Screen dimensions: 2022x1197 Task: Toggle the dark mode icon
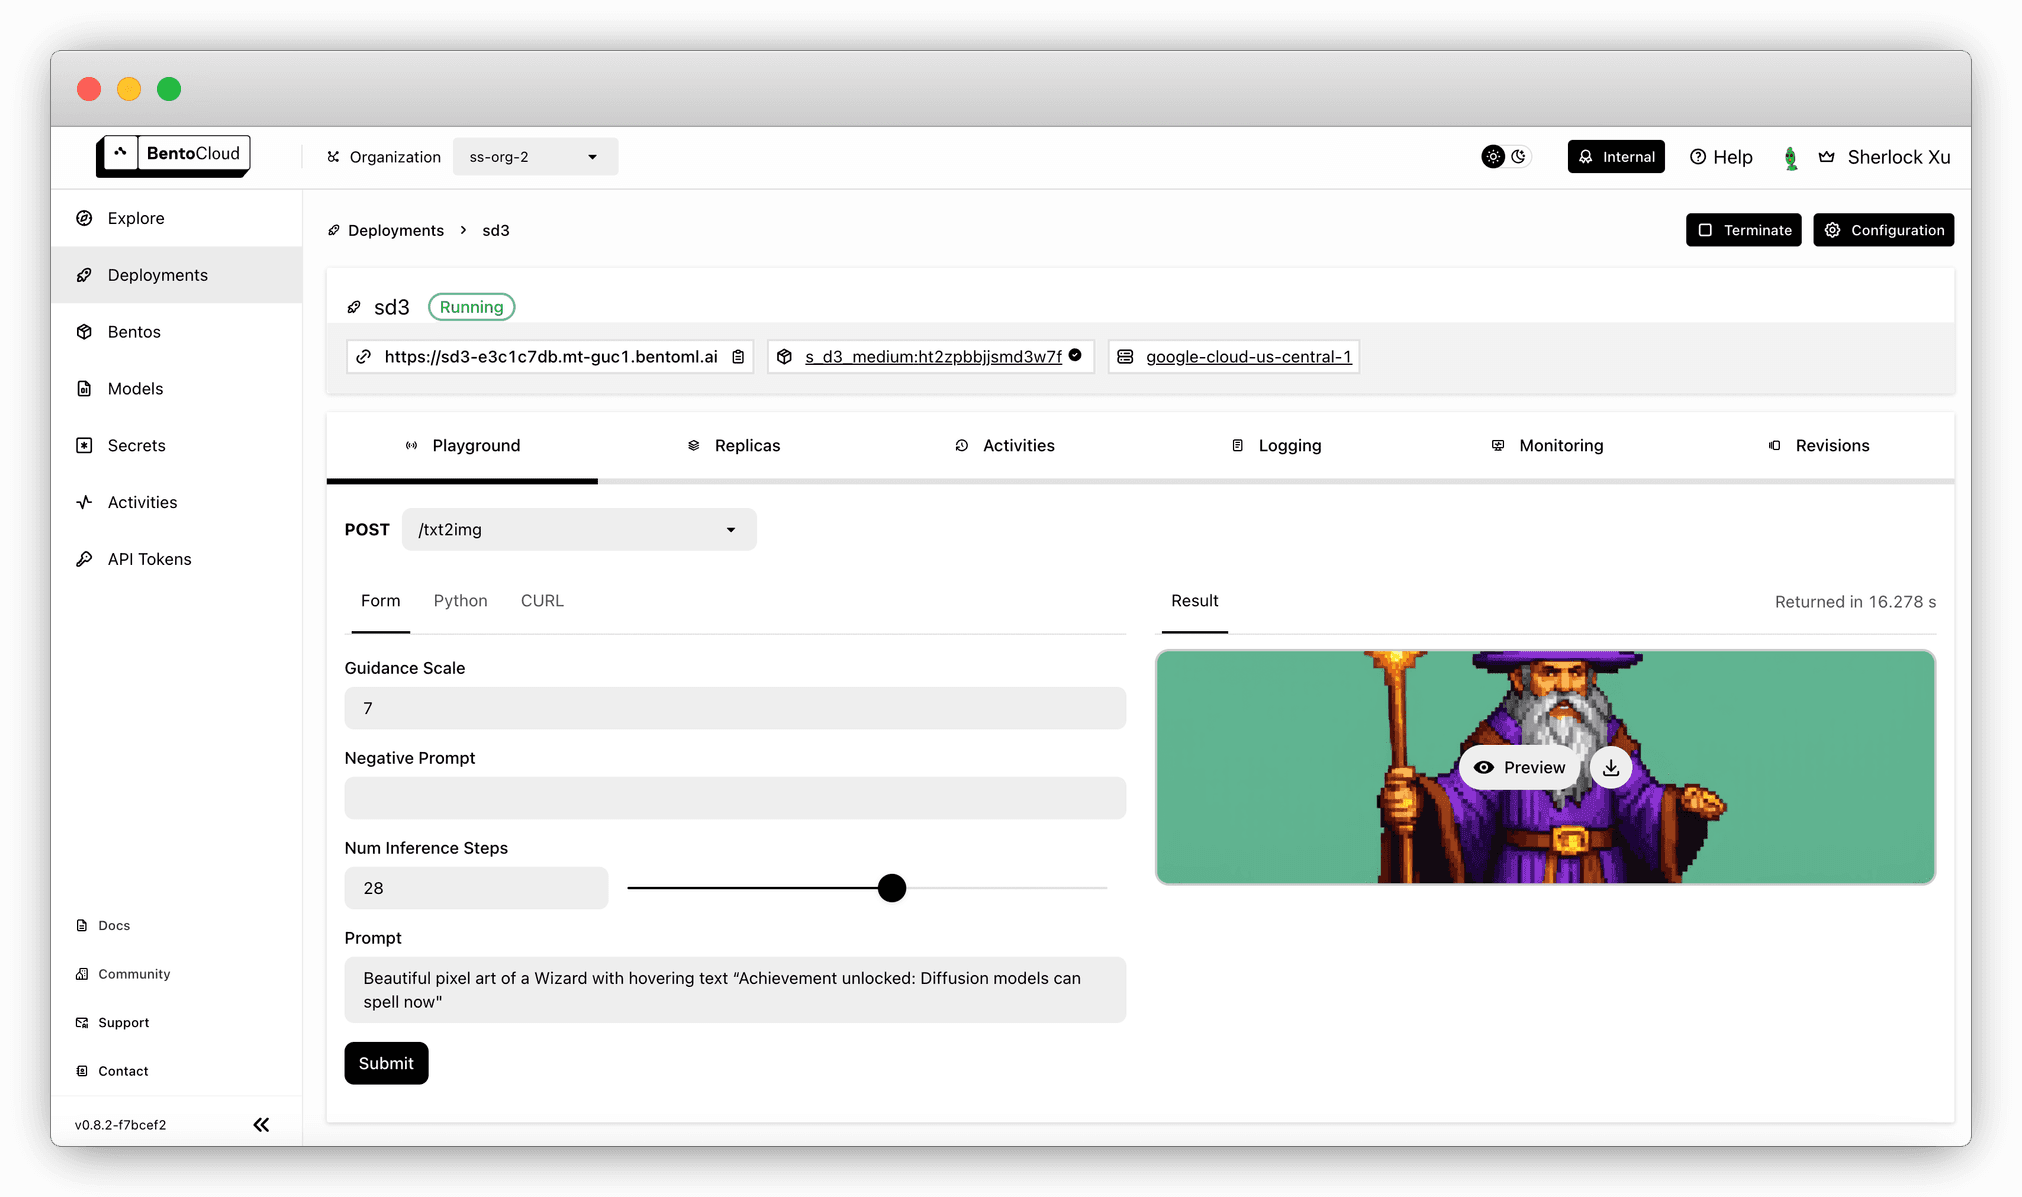click(1520, 157)
